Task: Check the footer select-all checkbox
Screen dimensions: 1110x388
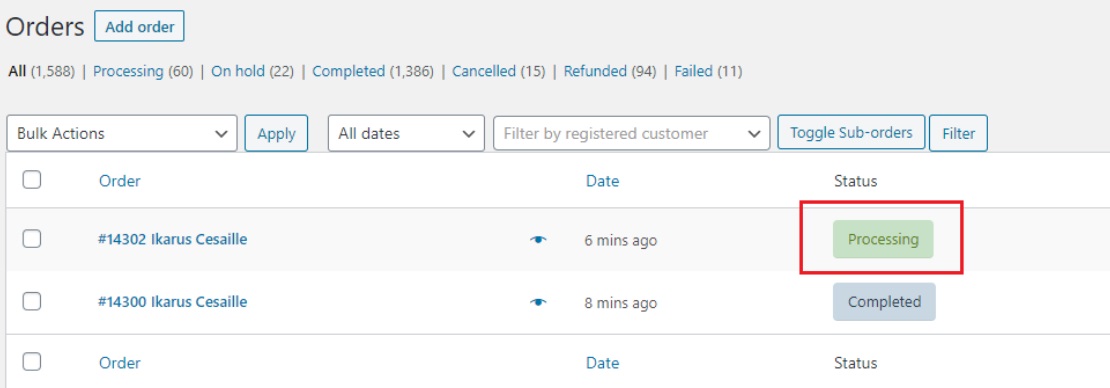Action: point(31,363)
